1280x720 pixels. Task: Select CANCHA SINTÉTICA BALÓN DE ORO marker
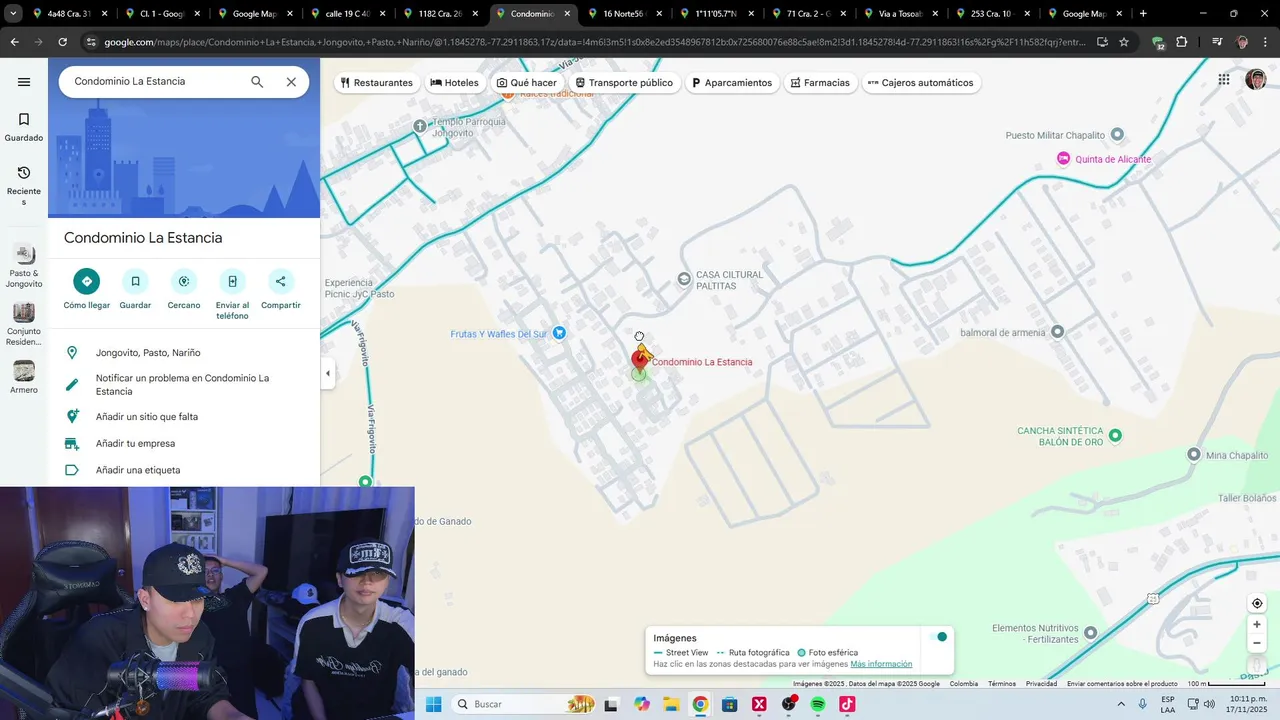1116,435
